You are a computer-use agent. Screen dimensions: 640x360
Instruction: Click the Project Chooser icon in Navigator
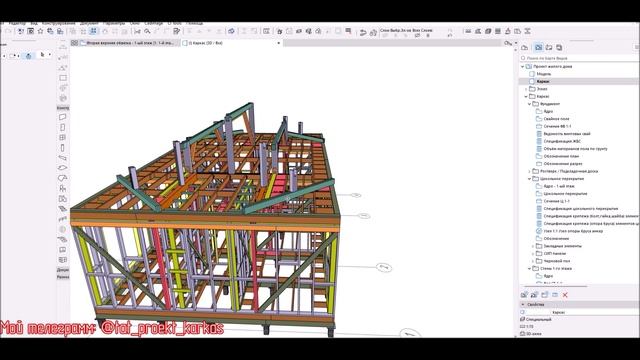(525, 48)
